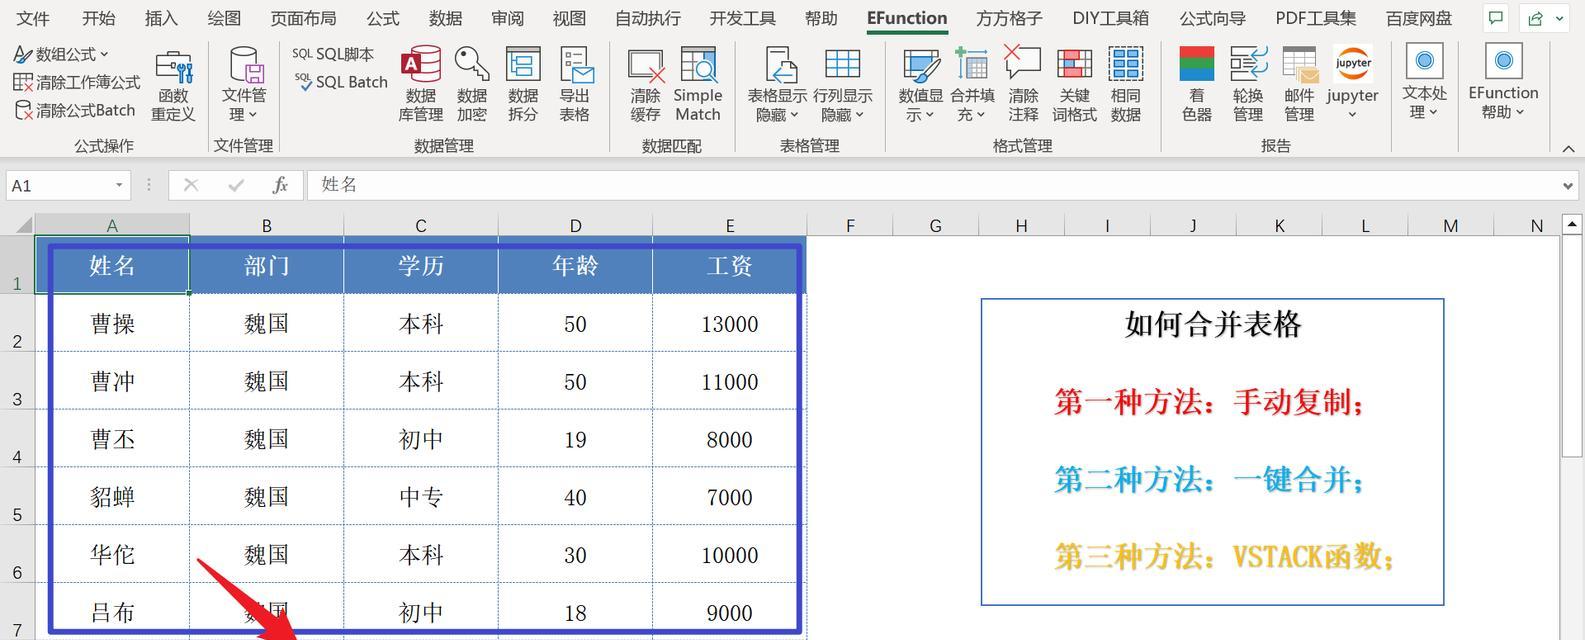Image resolution: width=1585 pixels, height=640 pixels.
Task: Switch to the 开发工具 tab
Action: coord(743,18)
